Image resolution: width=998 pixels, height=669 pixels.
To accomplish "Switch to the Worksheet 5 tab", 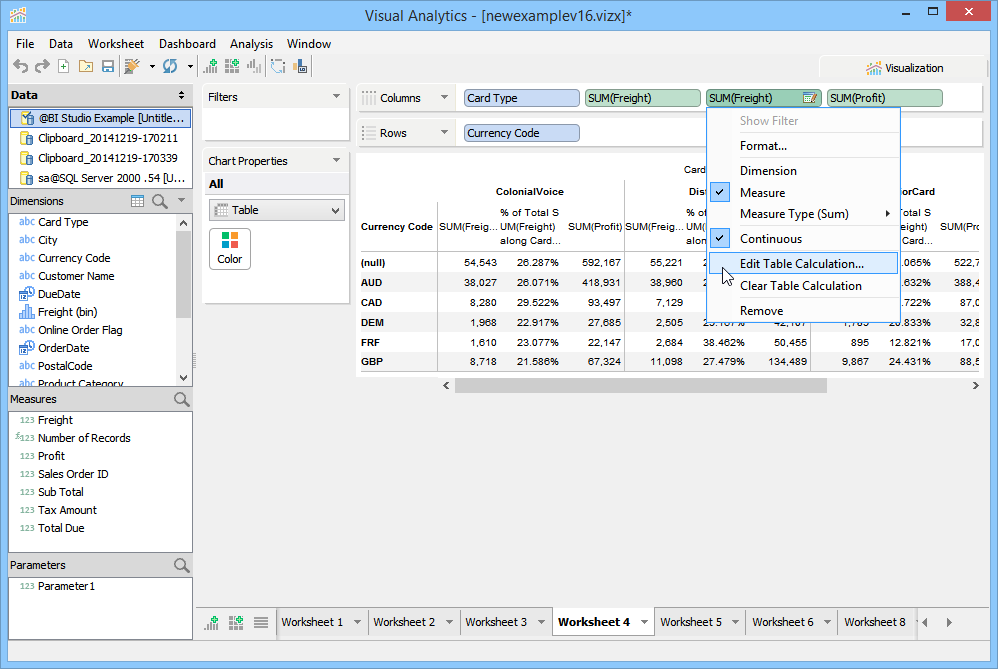I will click(690, 622).
